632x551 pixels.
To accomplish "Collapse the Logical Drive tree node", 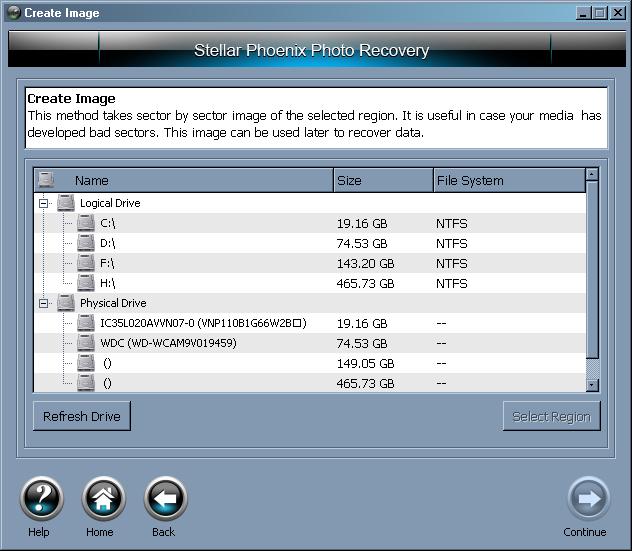I will tap(43, 203).
